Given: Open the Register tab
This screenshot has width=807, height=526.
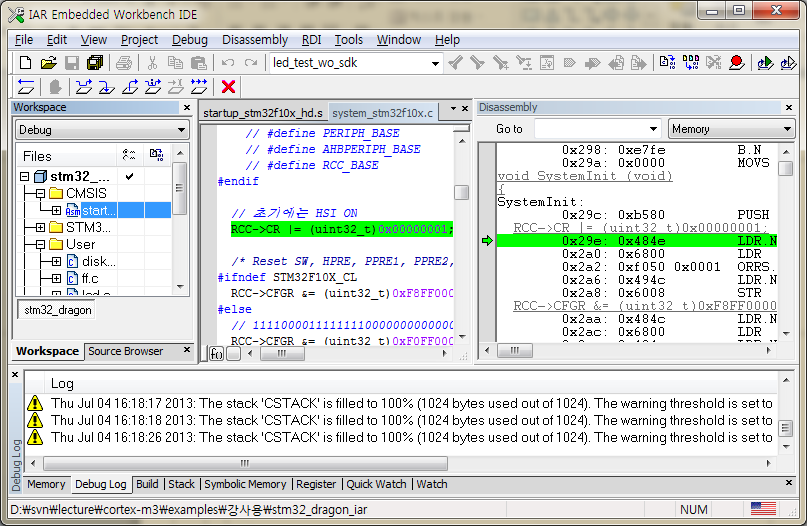Looking at the screenshot, I should pos(316,484).
